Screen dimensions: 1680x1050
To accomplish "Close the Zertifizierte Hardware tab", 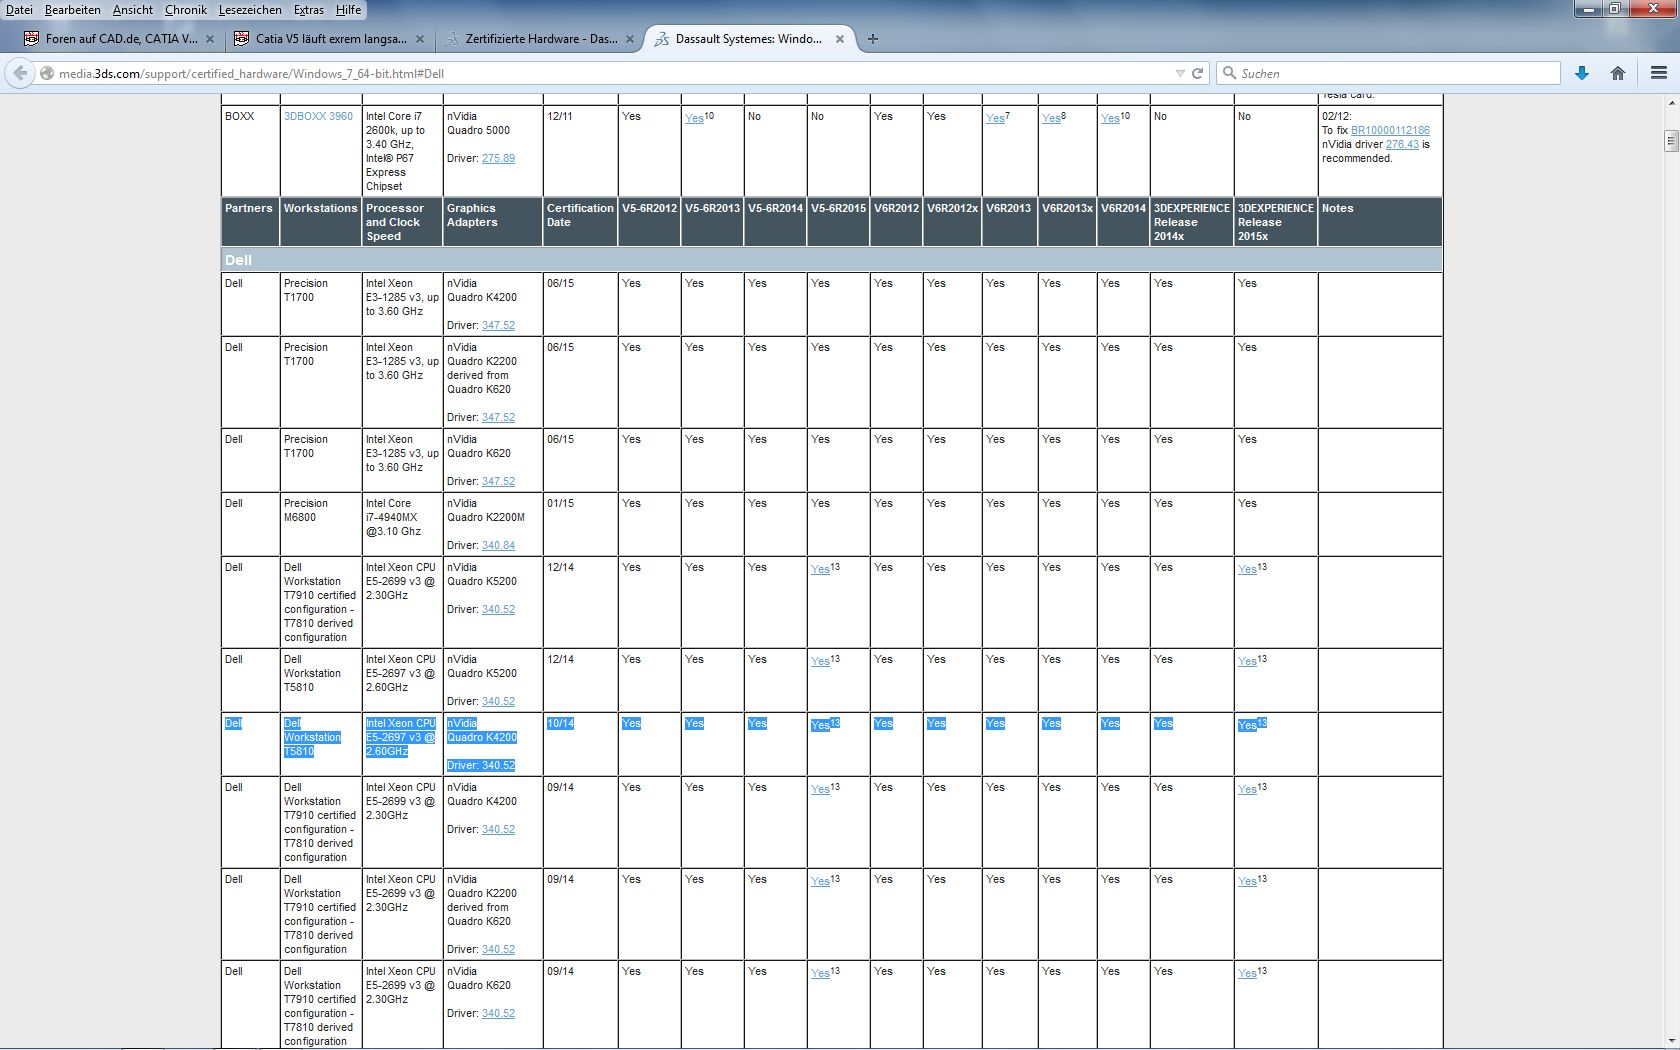I will 630,39.
